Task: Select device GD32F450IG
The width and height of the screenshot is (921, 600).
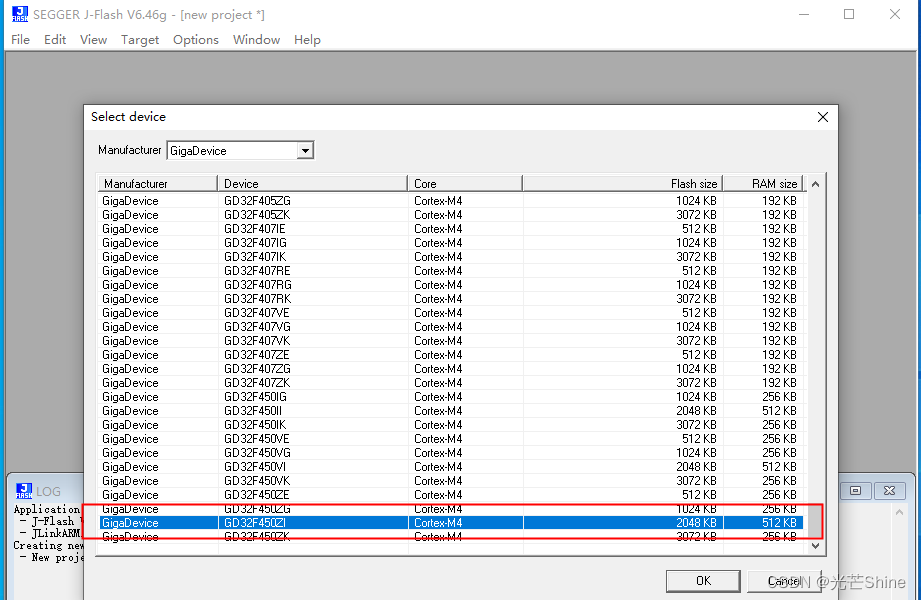Action: click(451, 397)
